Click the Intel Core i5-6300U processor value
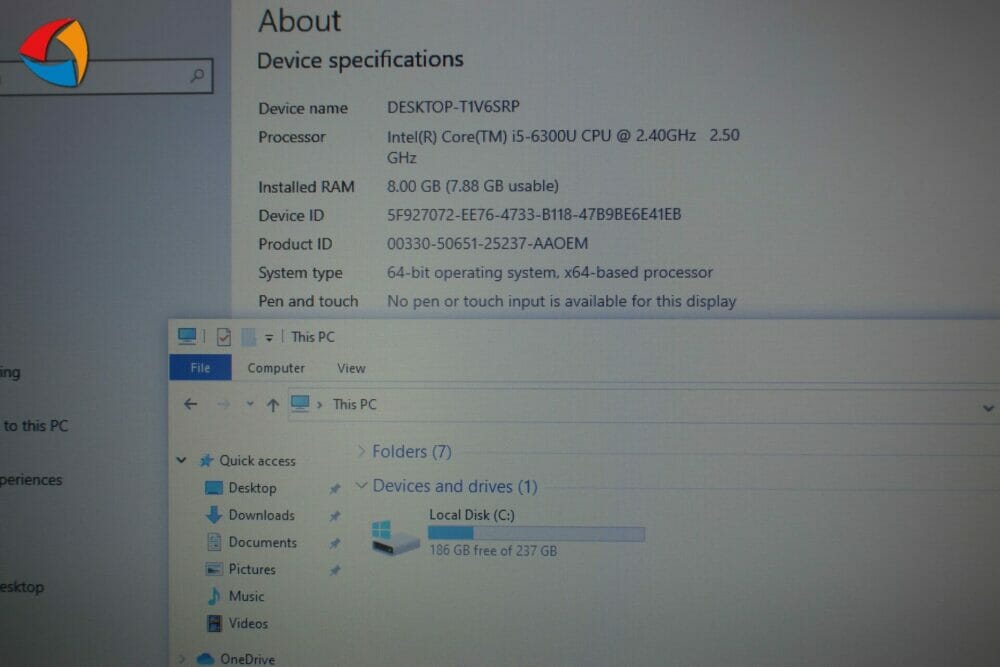 [x=563, y=146]
